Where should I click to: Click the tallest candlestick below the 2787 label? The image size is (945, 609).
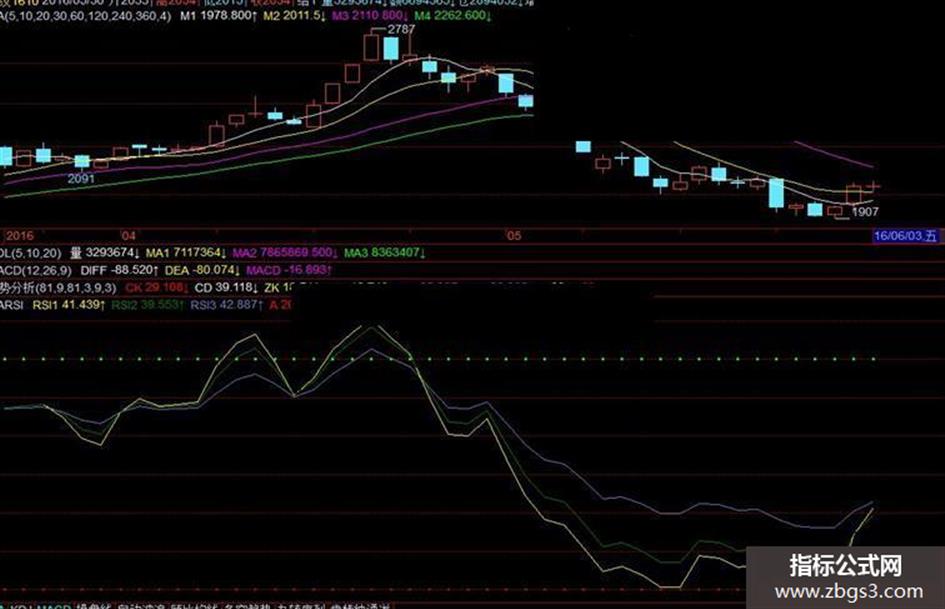(371, 47)
